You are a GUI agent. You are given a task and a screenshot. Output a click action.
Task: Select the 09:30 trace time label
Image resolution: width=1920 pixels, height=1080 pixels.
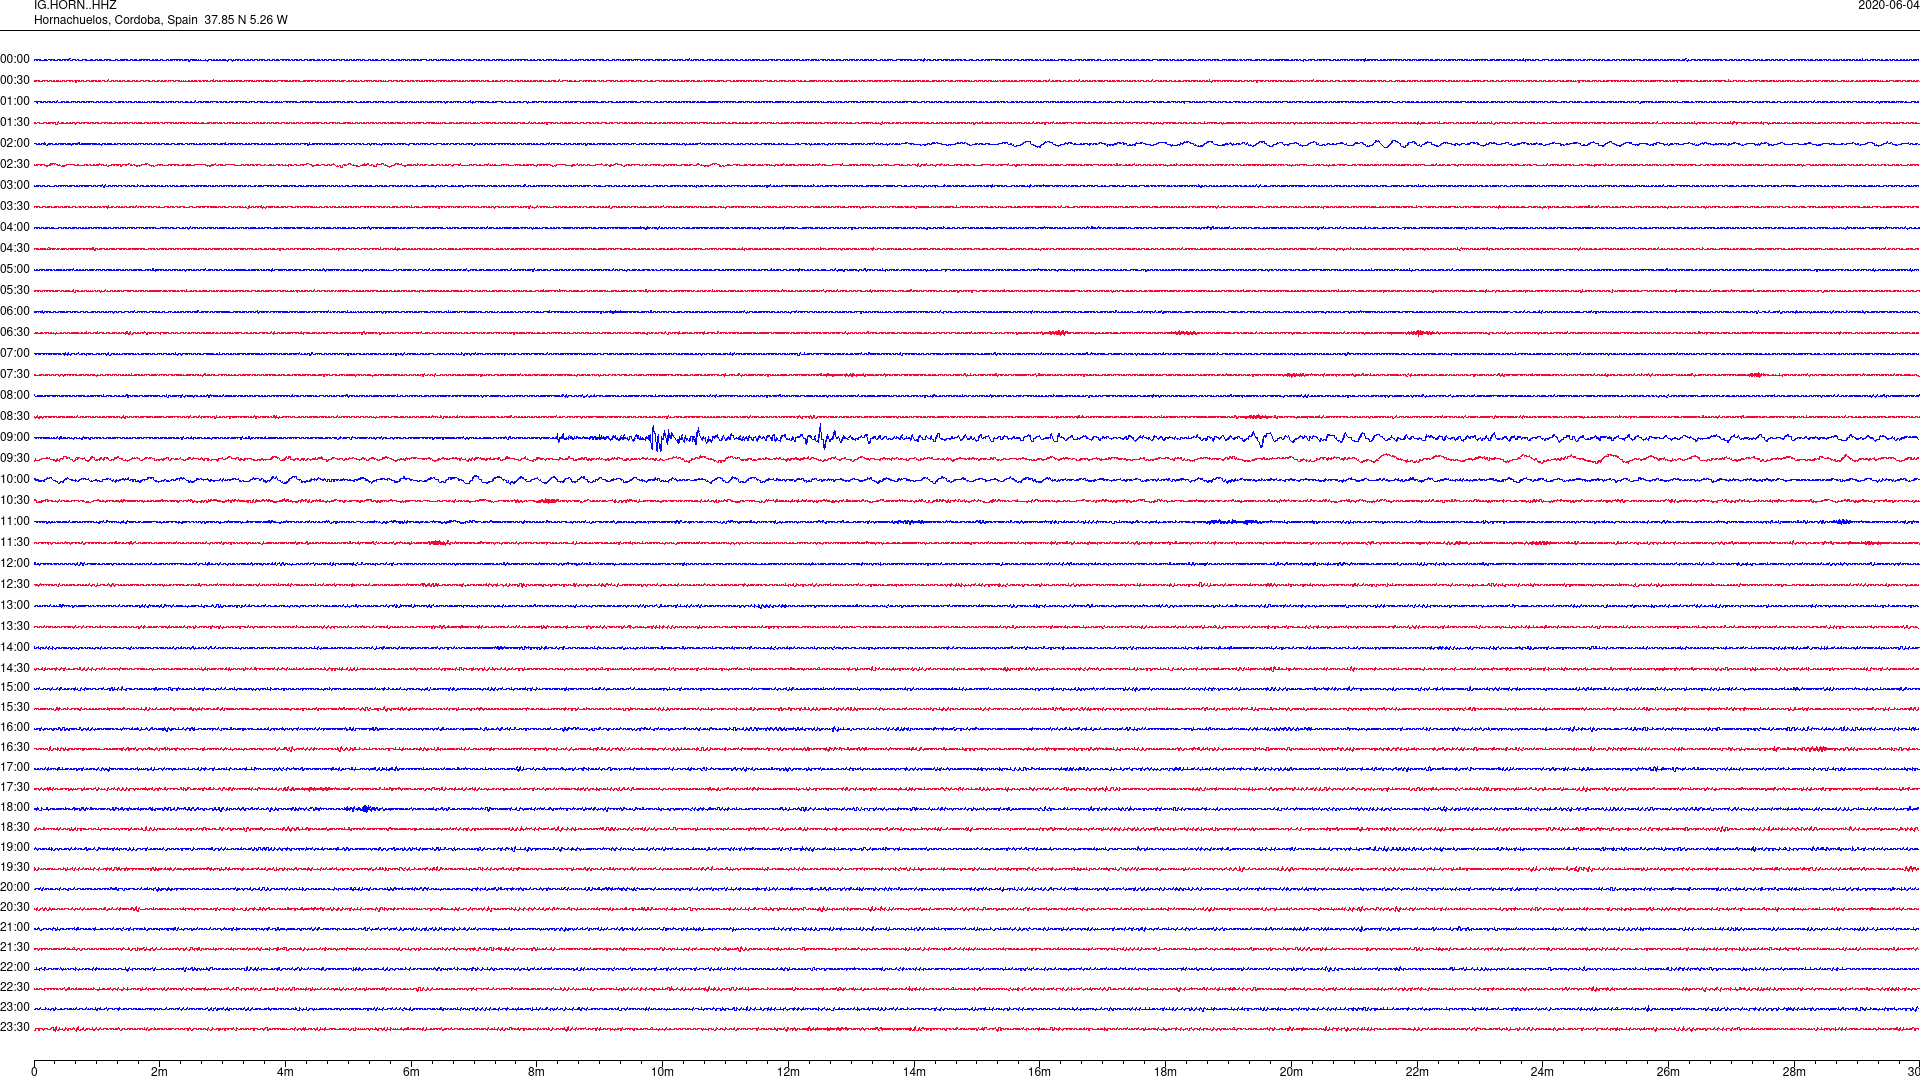15,458
